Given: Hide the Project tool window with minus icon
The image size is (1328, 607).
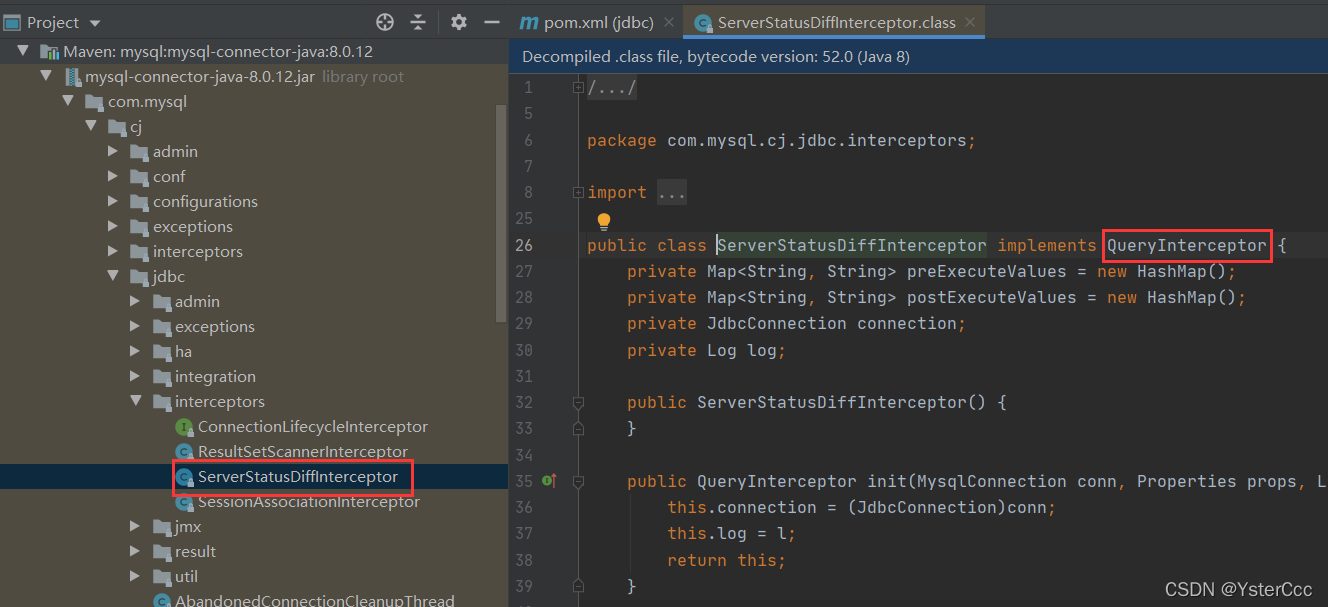Looking at the screenshot, I should [491, 21].
